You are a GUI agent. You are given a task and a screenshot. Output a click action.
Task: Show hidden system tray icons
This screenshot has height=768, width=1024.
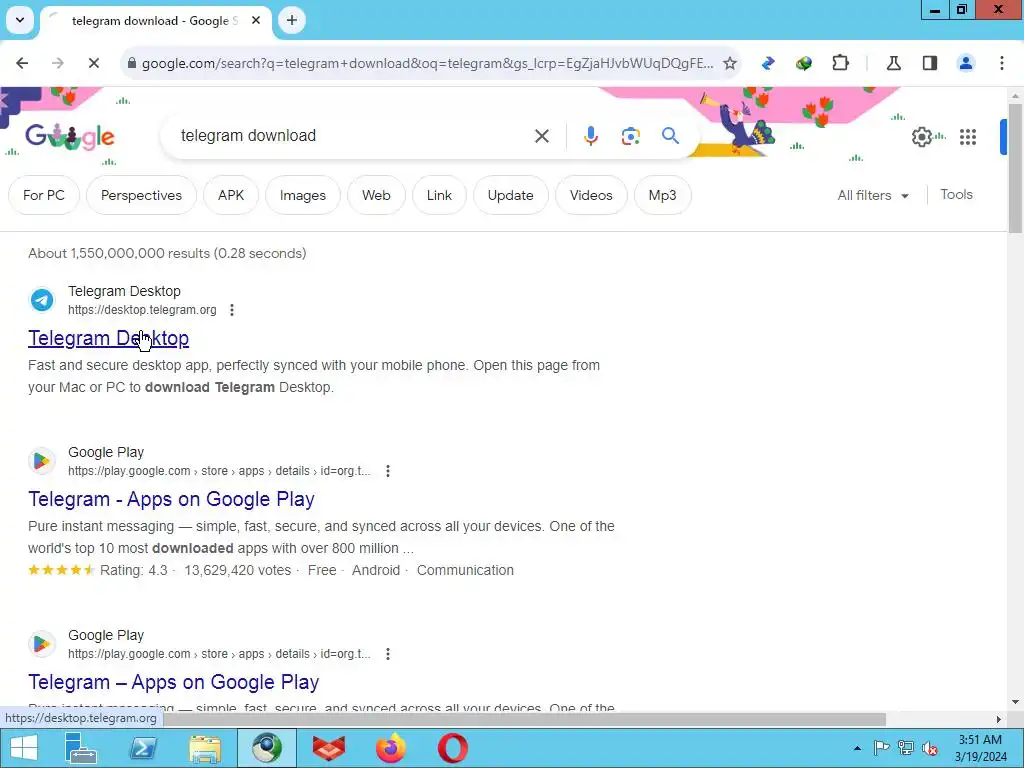click(857, 748)
